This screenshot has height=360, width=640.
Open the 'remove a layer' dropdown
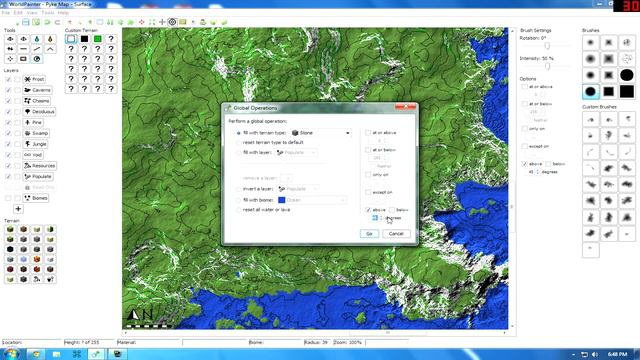(x=287, y=178)
